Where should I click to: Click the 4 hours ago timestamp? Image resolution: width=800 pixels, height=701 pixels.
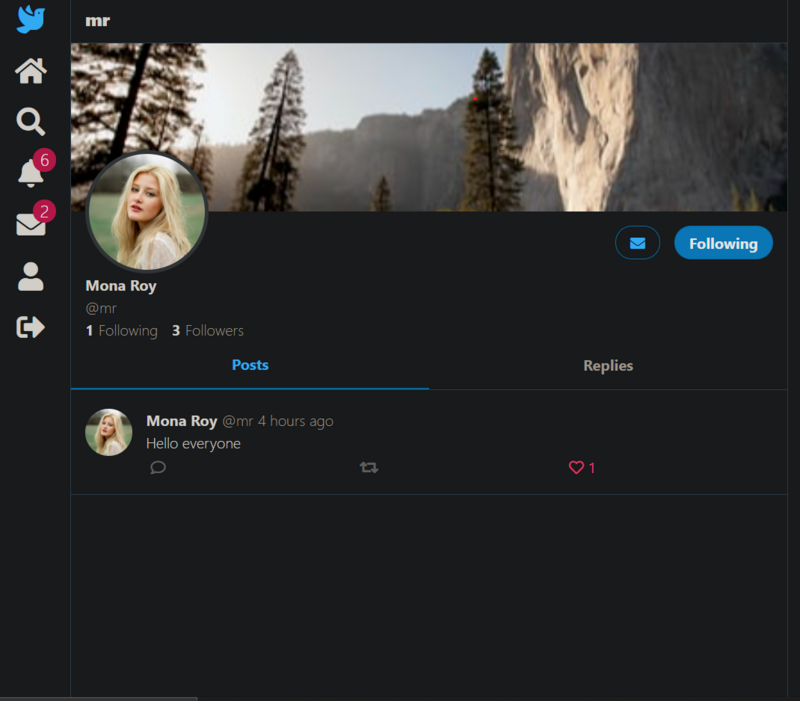(295, 421)
